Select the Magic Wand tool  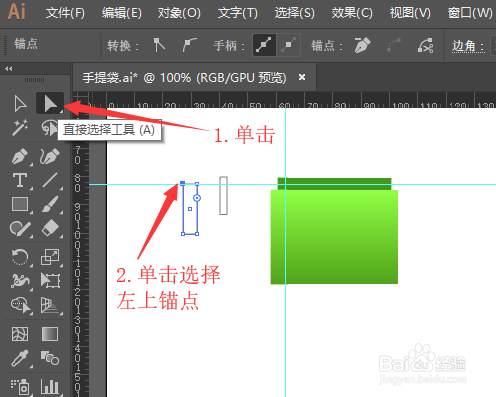(x=20, y=128)
